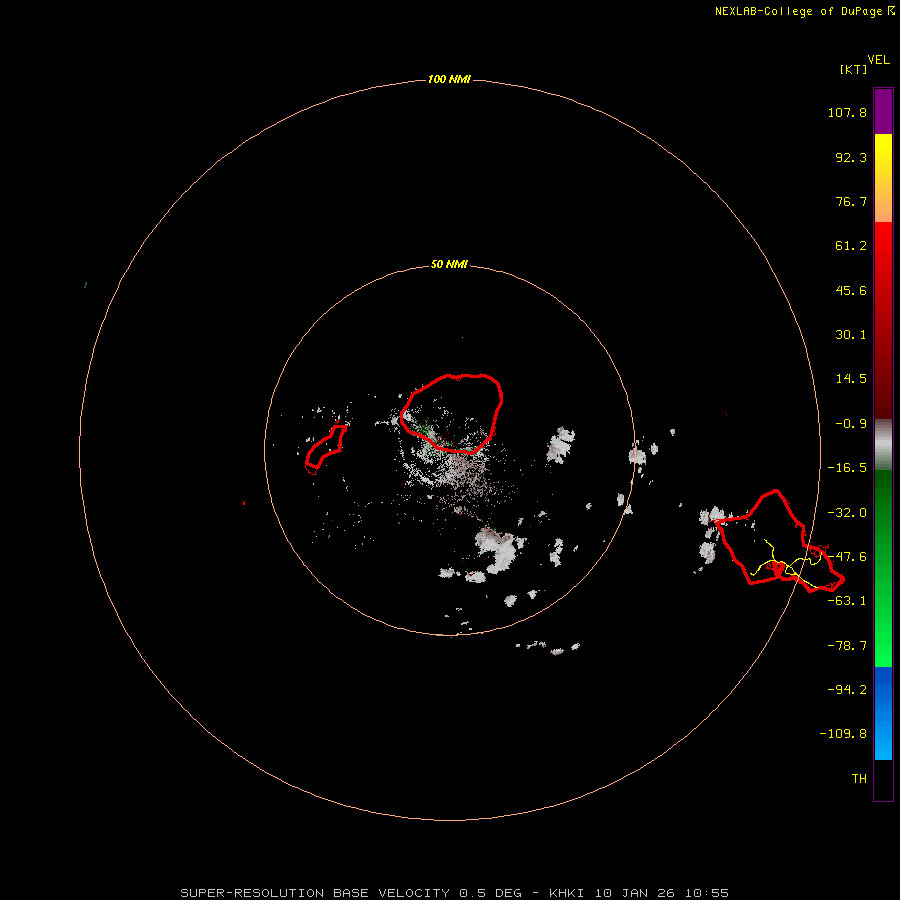Viewport: 900px width, 900px height.
Task: Click the TH legend label
Action: coord(859,779)
